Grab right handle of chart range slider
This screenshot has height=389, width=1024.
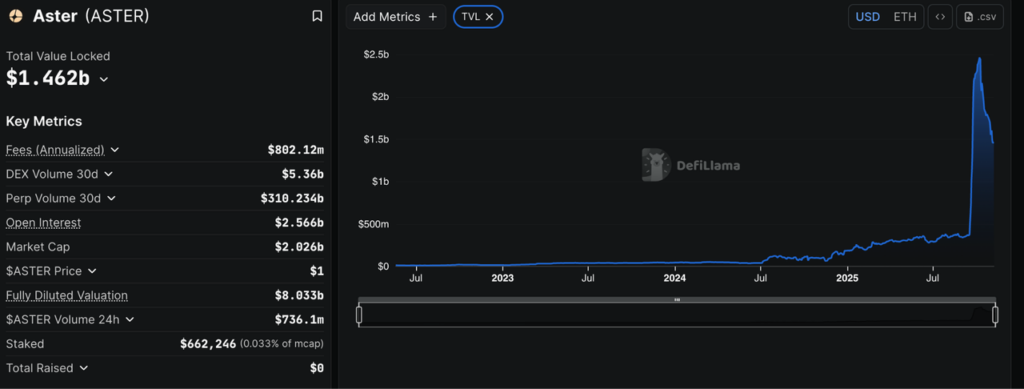coord(995,315)
